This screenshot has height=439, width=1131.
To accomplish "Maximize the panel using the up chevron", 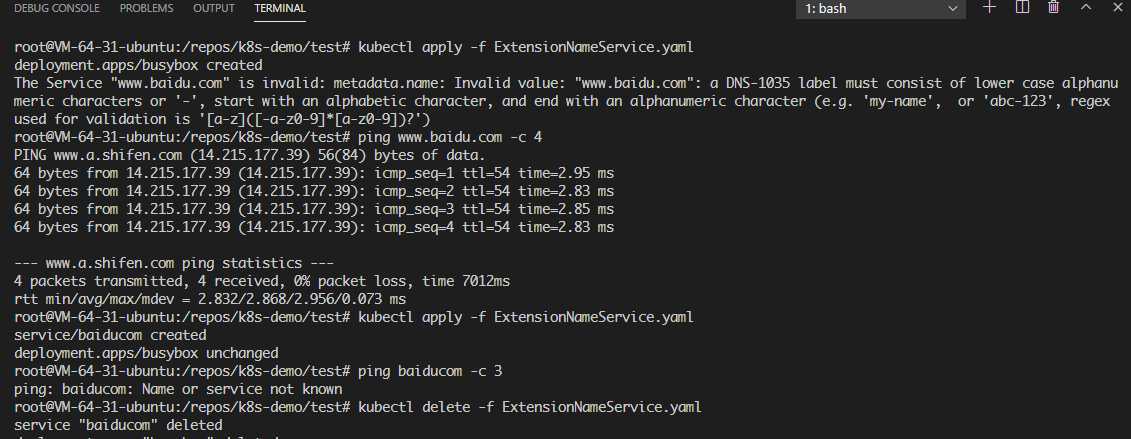I will 1086,7.
